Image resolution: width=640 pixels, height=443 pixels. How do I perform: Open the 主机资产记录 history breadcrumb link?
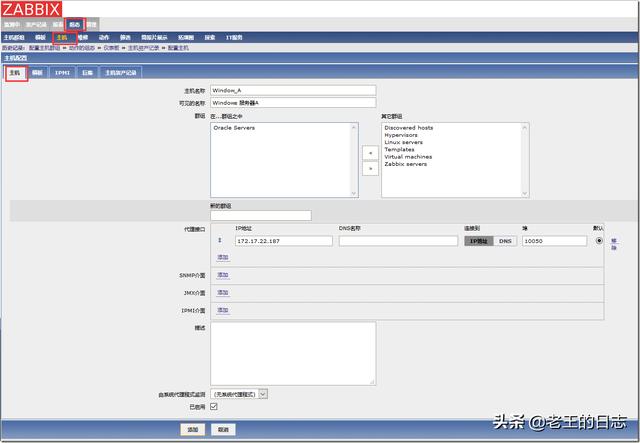click(x=143, y=48)
